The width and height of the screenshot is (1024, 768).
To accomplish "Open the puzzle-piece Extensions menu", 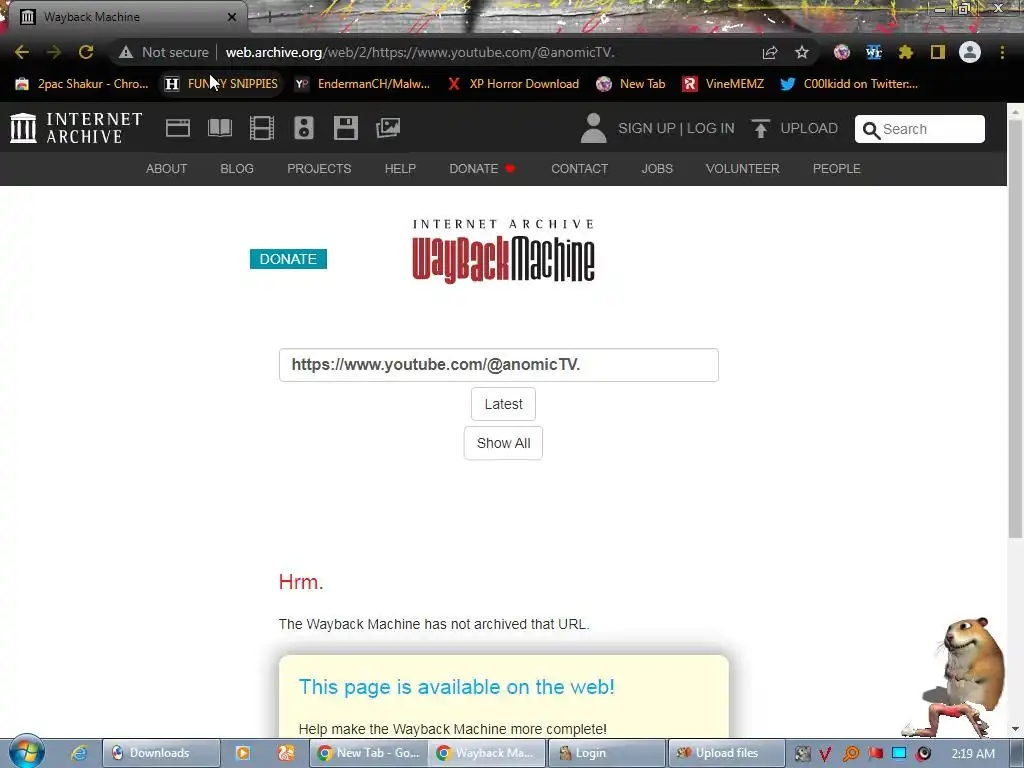I will tap(906, 52).
